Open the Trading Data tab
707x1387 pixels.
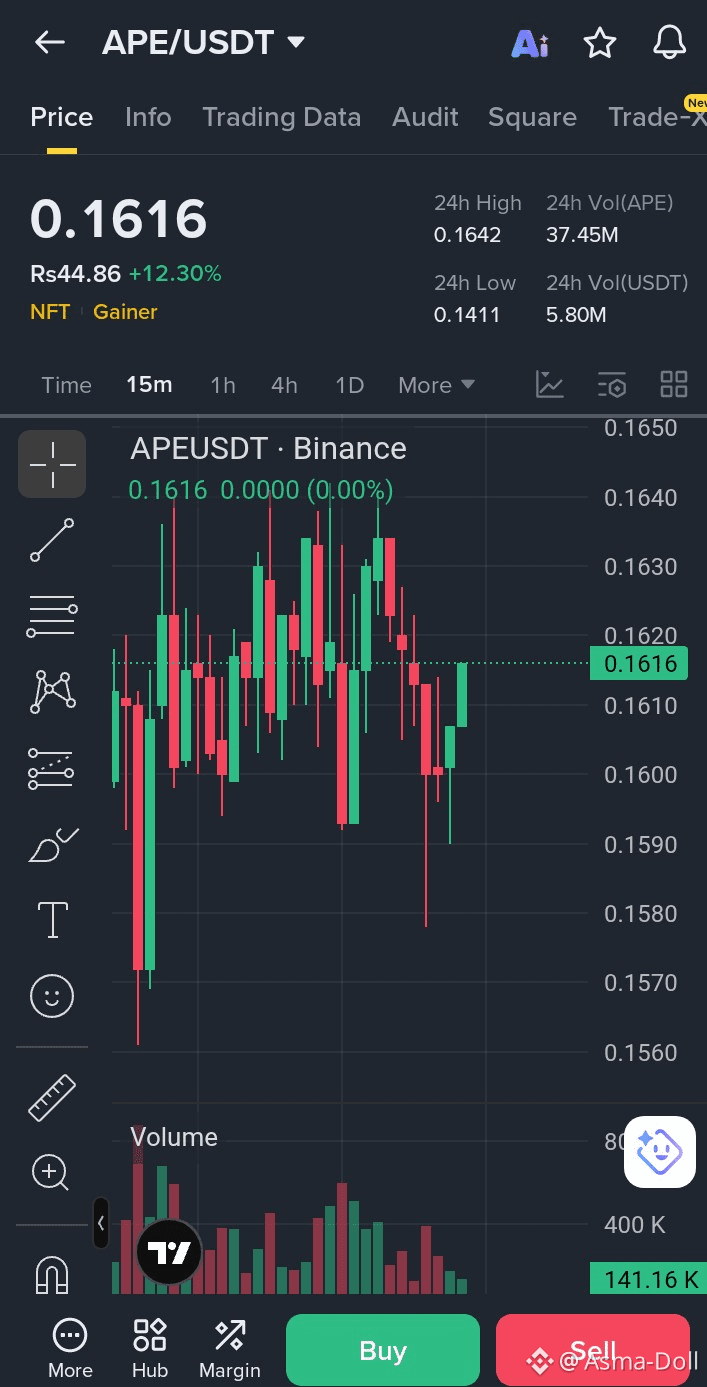click(x=281, y=117)
